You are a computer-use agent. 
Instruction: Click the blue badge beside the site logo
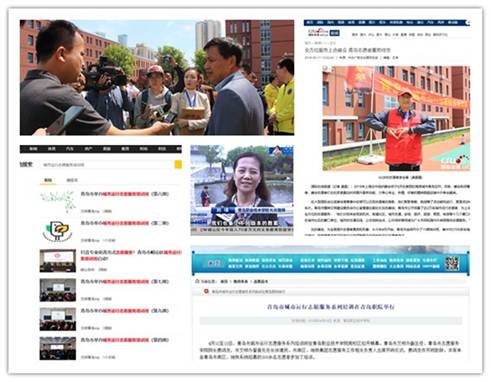click(334, 33)
